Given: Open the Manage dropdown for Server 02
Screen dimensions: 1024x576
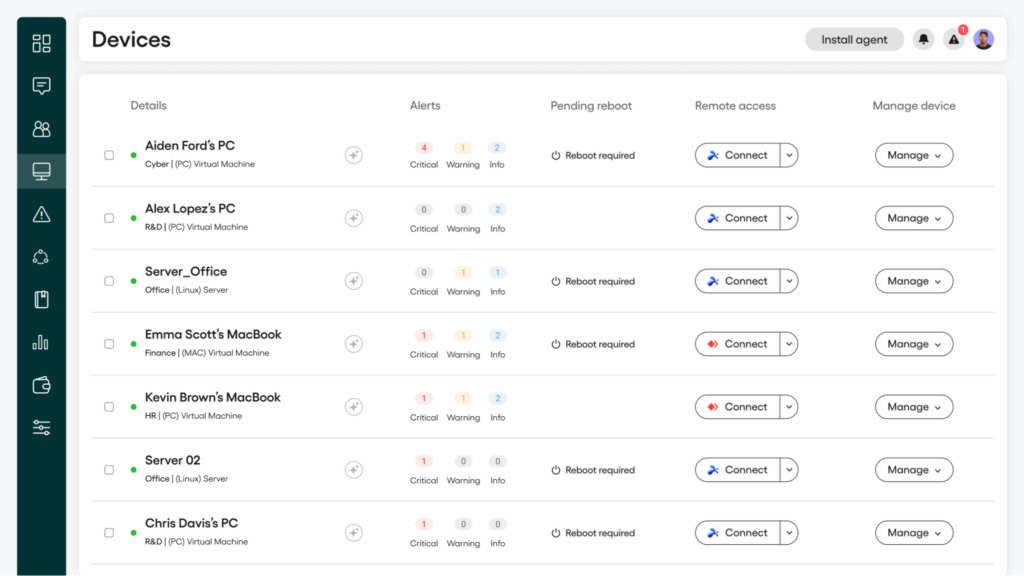Looking at the screenshot, I should [x=914, y=470].
